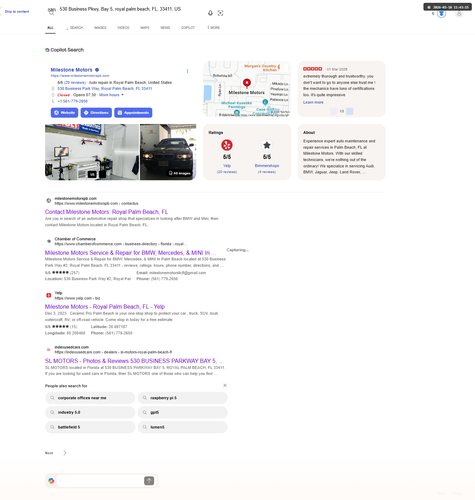Open Milestone Motors - Royal Palm Beach Yelp result
The height and width of the screenshot is (500, 475).
pos(105,307)
